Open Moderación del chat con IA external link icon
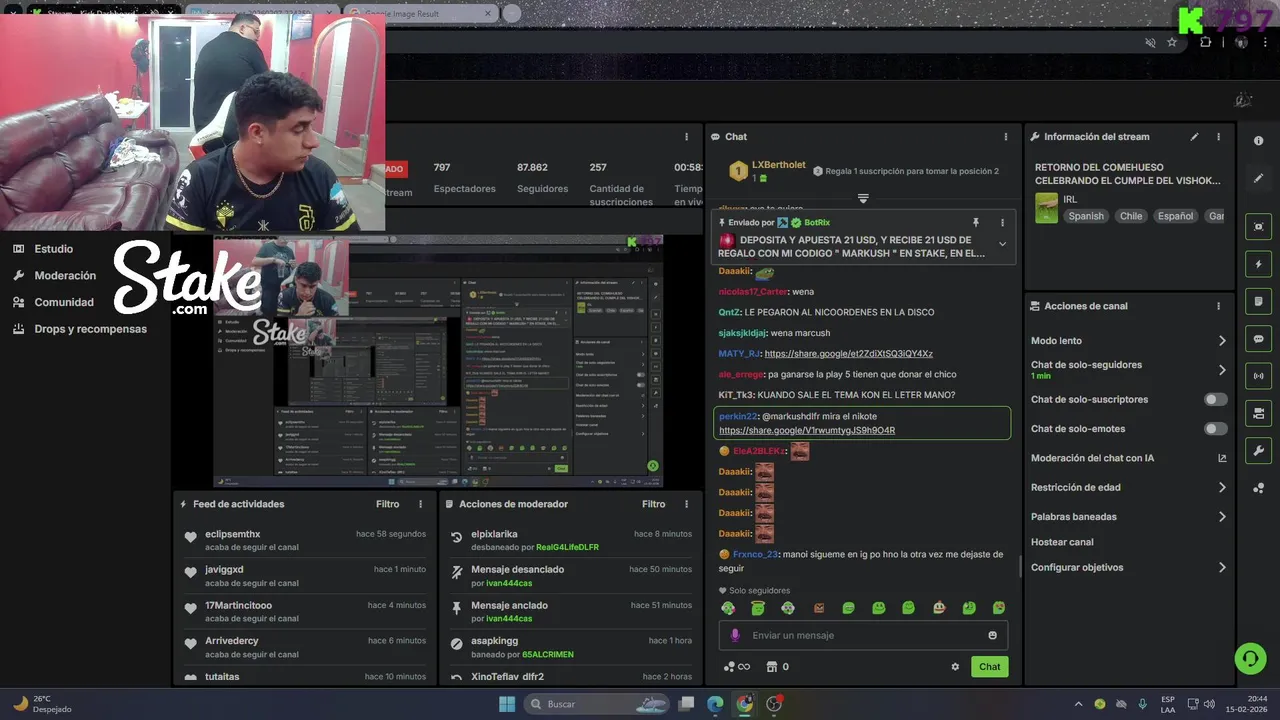 tap(1222, 458)
